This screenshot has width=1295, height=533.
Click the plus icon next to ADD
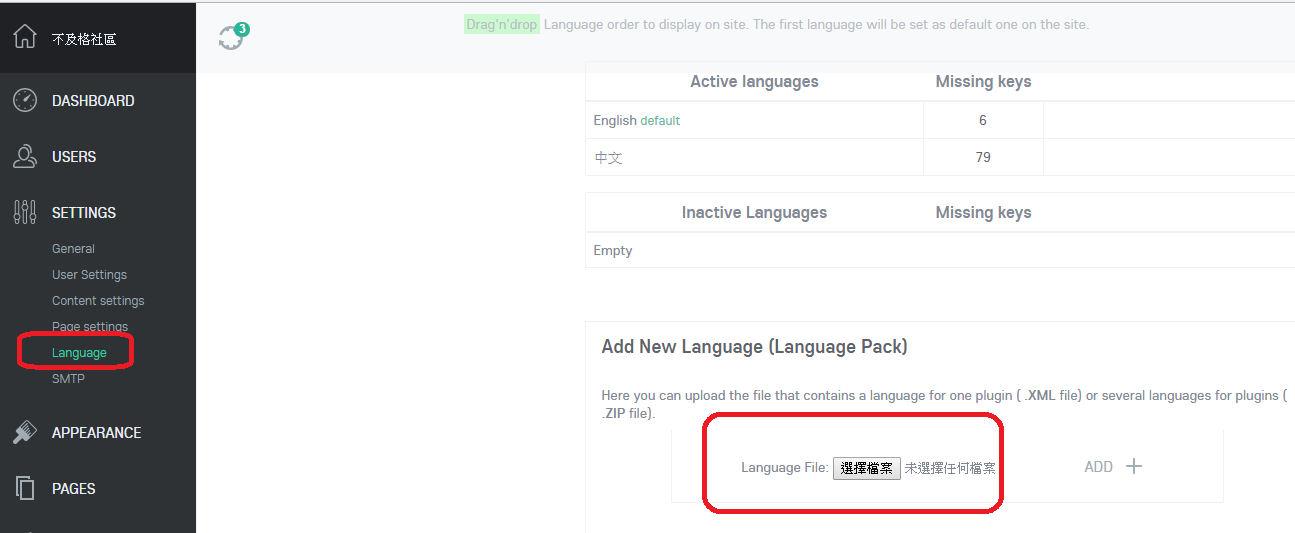[x=1134, y=466]
